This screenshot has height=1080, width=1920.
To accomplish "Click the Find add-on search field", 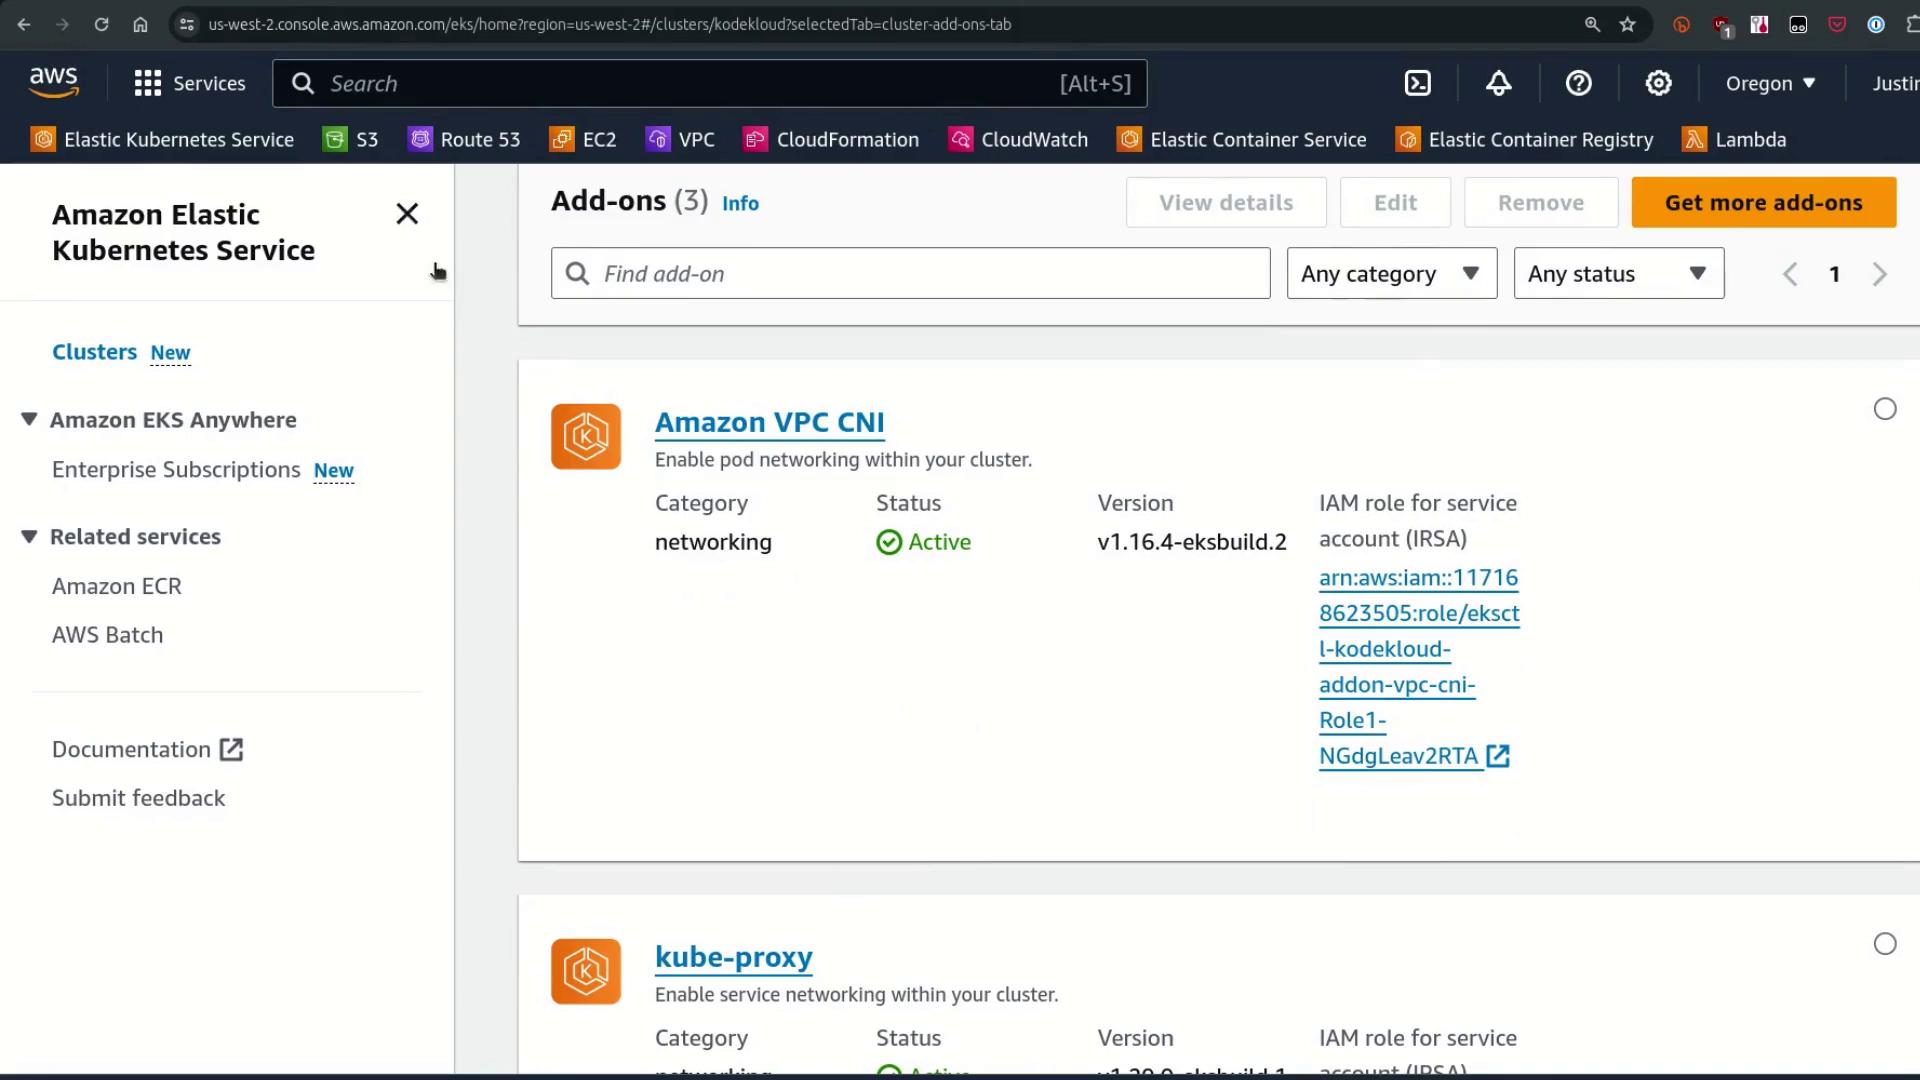I will click(910, 274).
